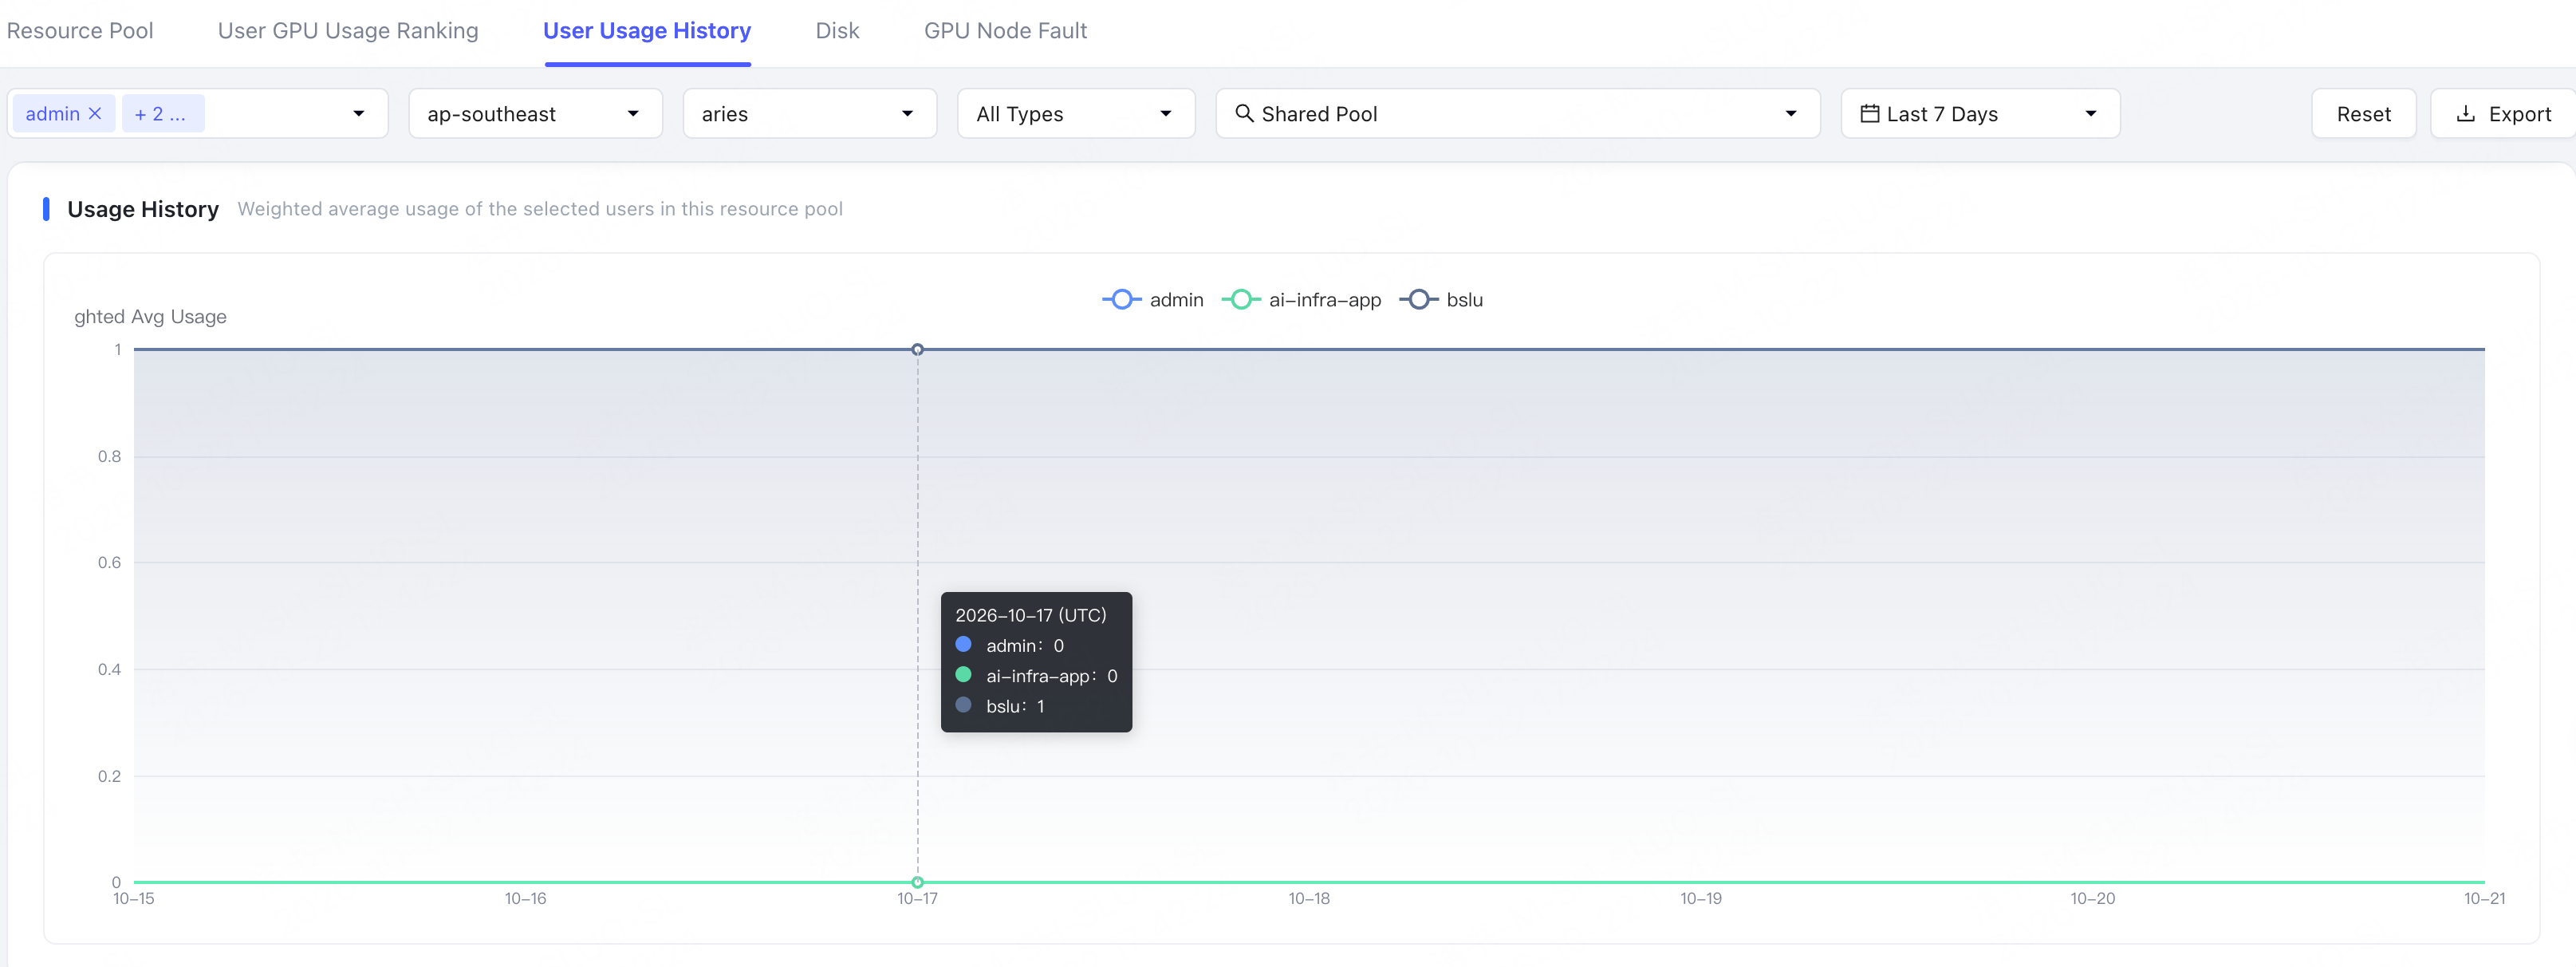The width and height of the screenshot is (2576, 967).
Task: Export the usage history data
Action: point(2503,114)
